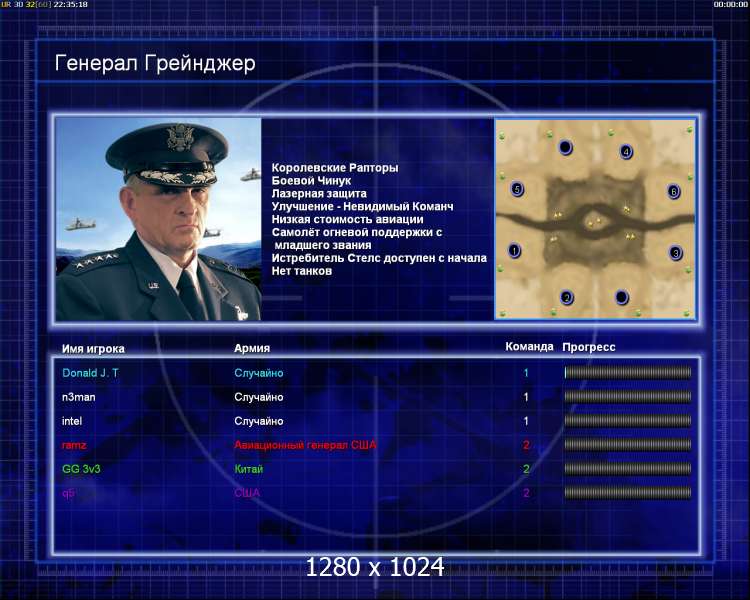The width and height of the screenshot is (750, 600).
Task: Select player name 'intel'
Action: click(x=72, y=421)
